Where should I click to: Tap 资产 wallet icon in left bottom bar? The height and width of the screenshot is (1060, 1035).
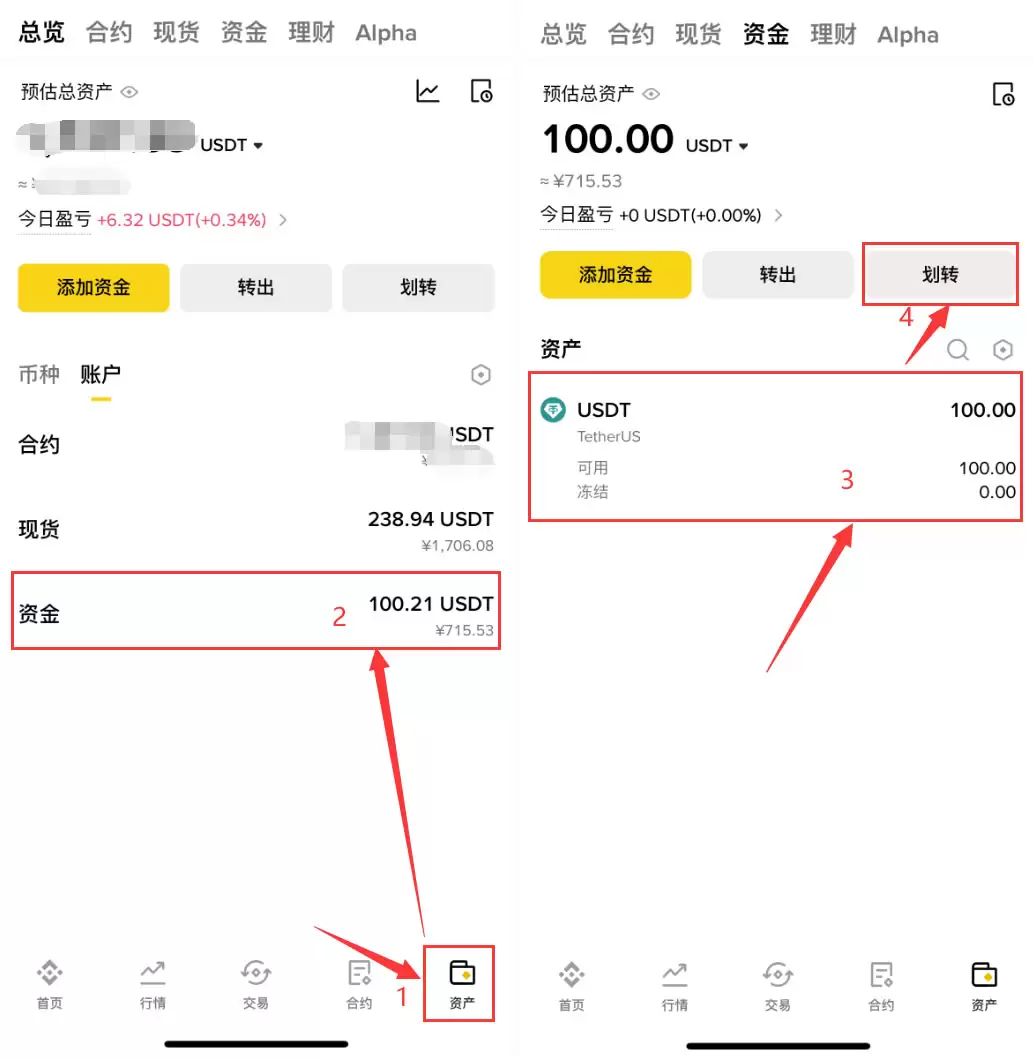click(462, 984)
